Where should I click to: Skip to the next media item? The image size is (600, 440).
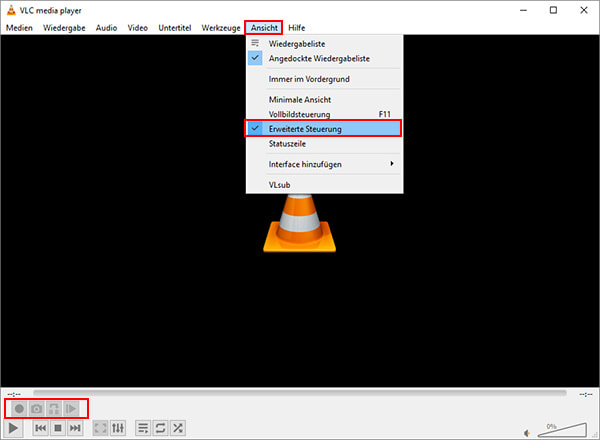point(75,428)
